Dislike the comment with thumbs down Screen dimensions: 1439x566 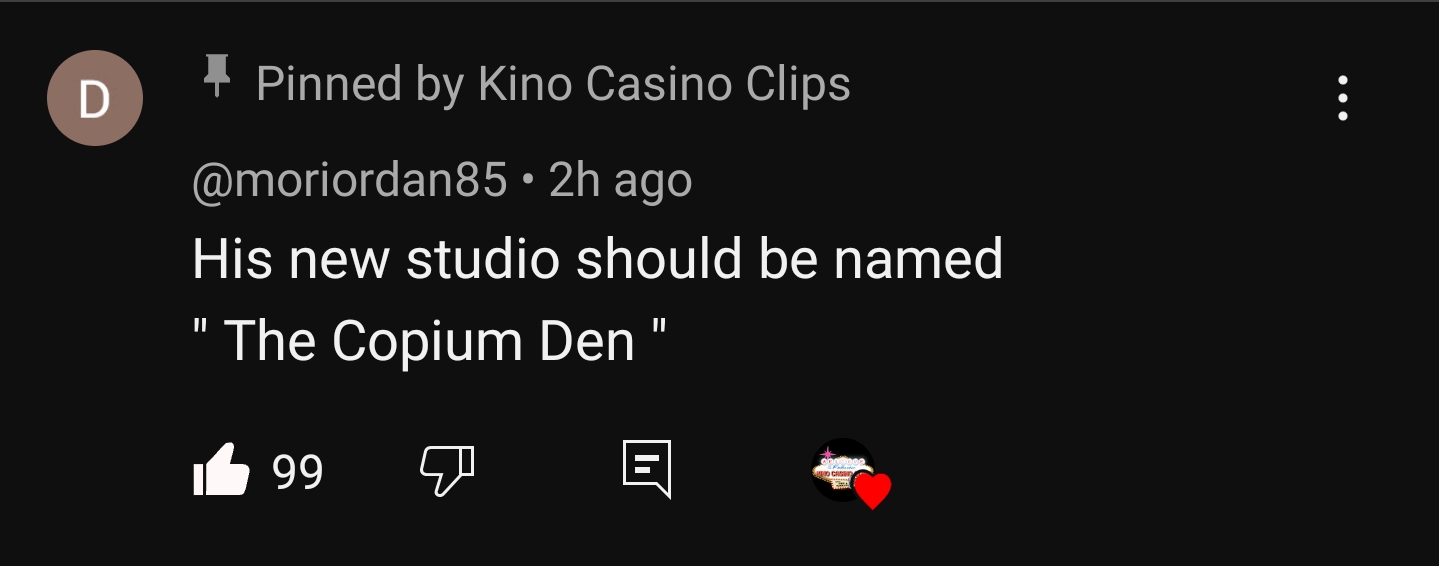pos(446,470)
